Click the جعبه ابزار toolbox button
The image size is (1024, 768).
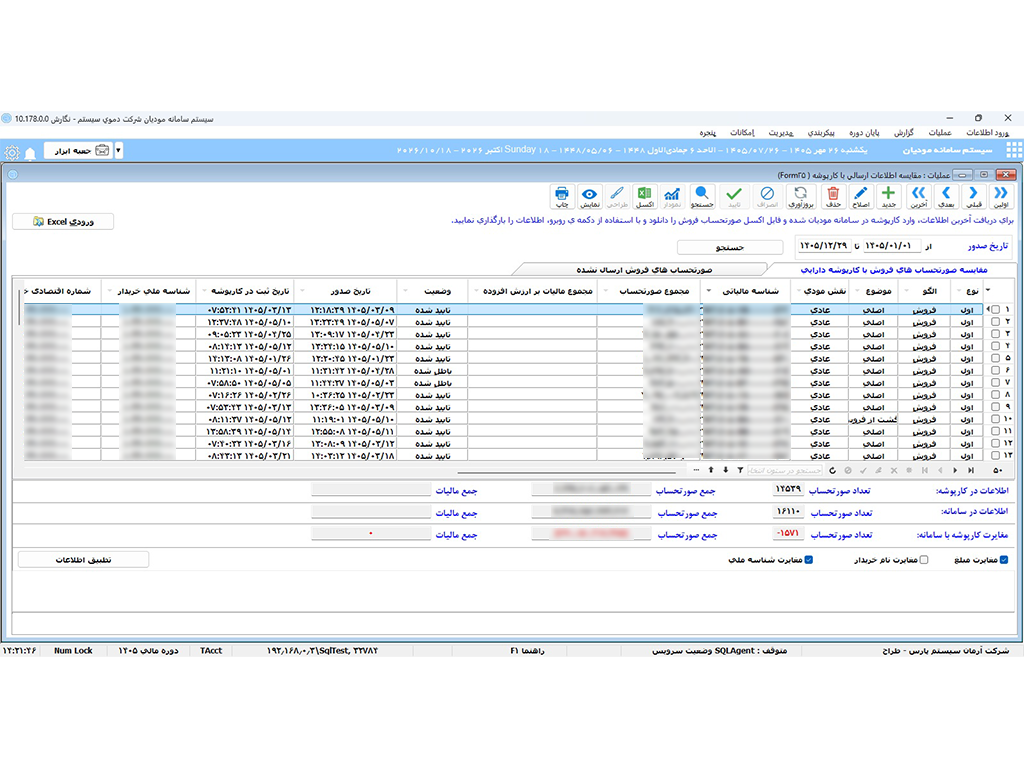78,151
